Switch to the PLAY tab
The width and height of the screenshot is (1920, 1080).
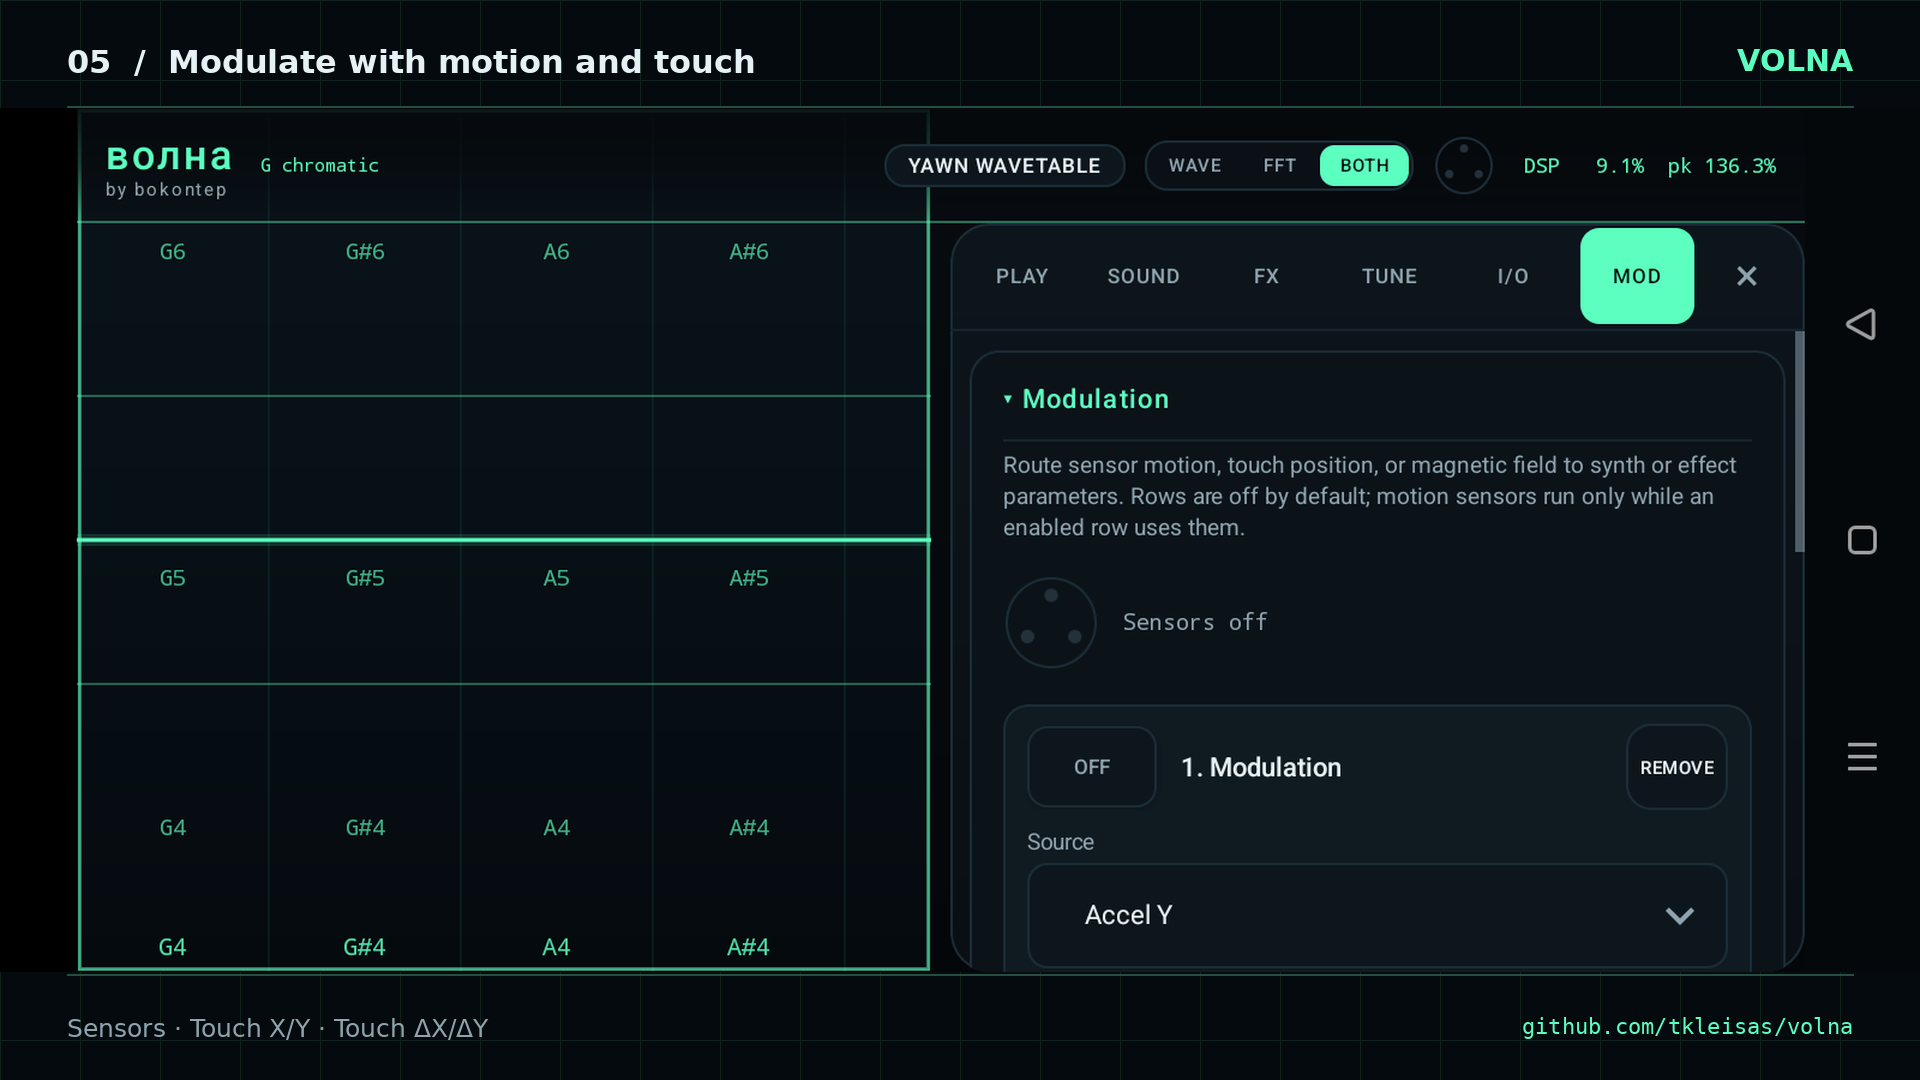click(x=1021, y=276)
